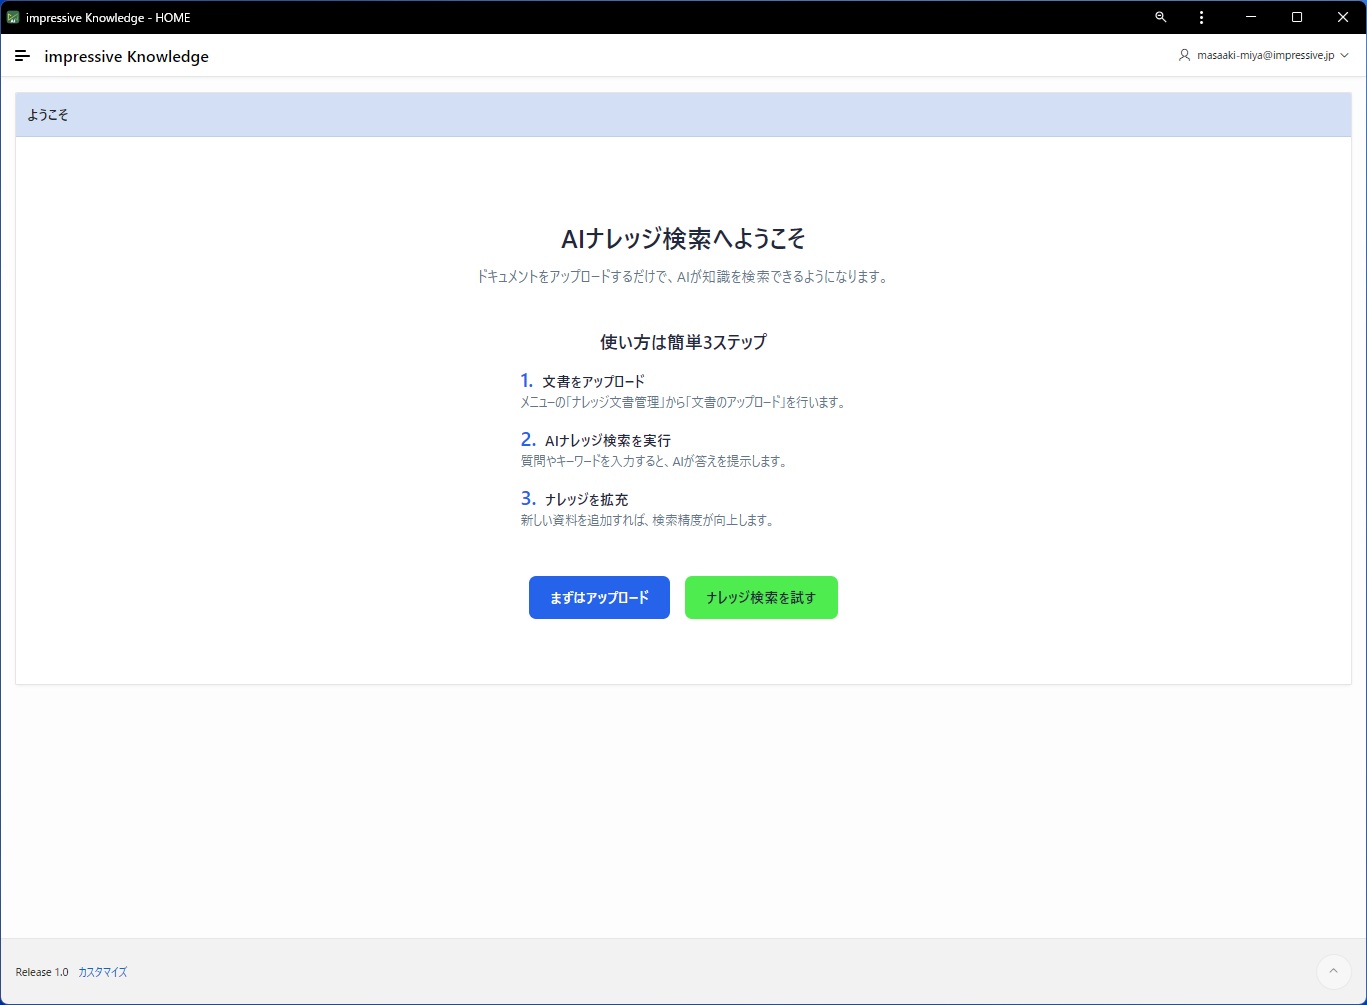The height and width of the screenshot is (1005, 1367).
Task: Open the masaaki-miya@impressive.jp account menu
Action: (1266, 55)
